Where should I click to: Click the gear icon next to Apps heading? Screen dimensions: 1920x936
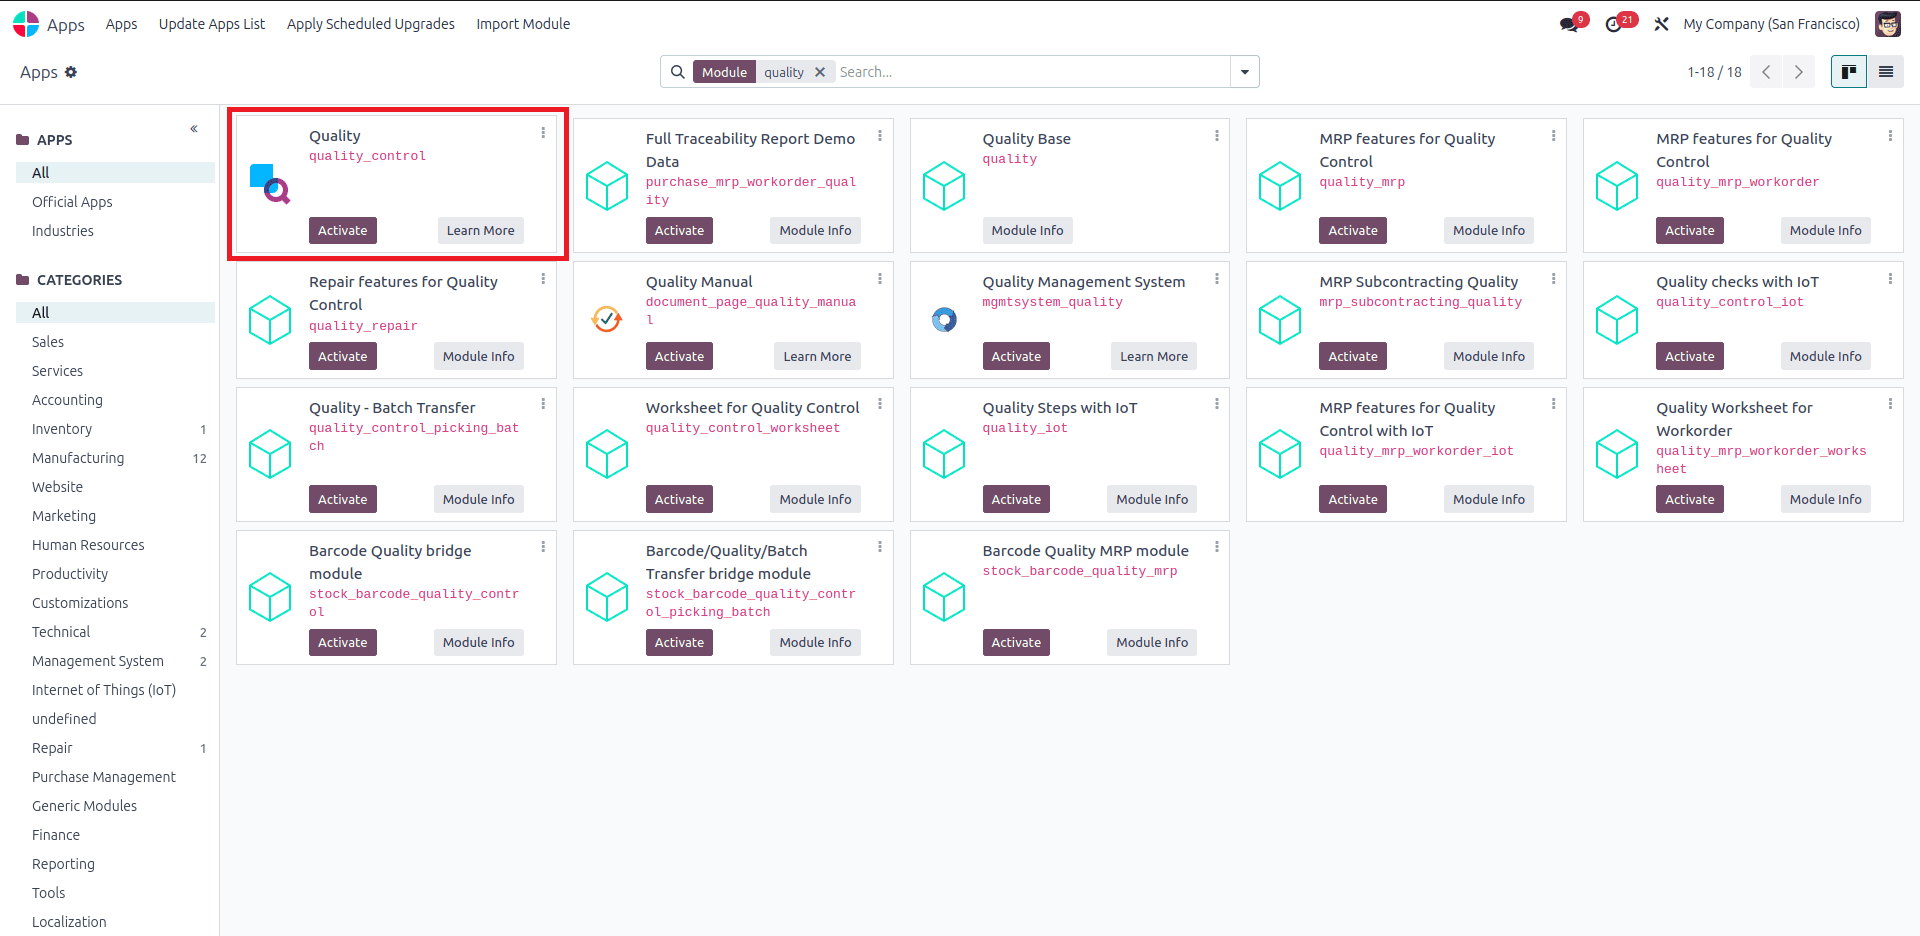[70, 71]
